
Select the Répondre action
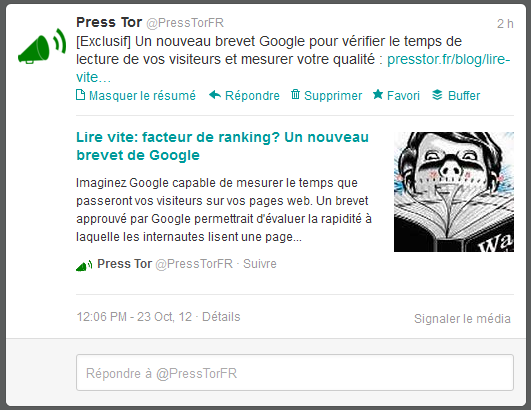pyautogui.click(x=252, y=96)
